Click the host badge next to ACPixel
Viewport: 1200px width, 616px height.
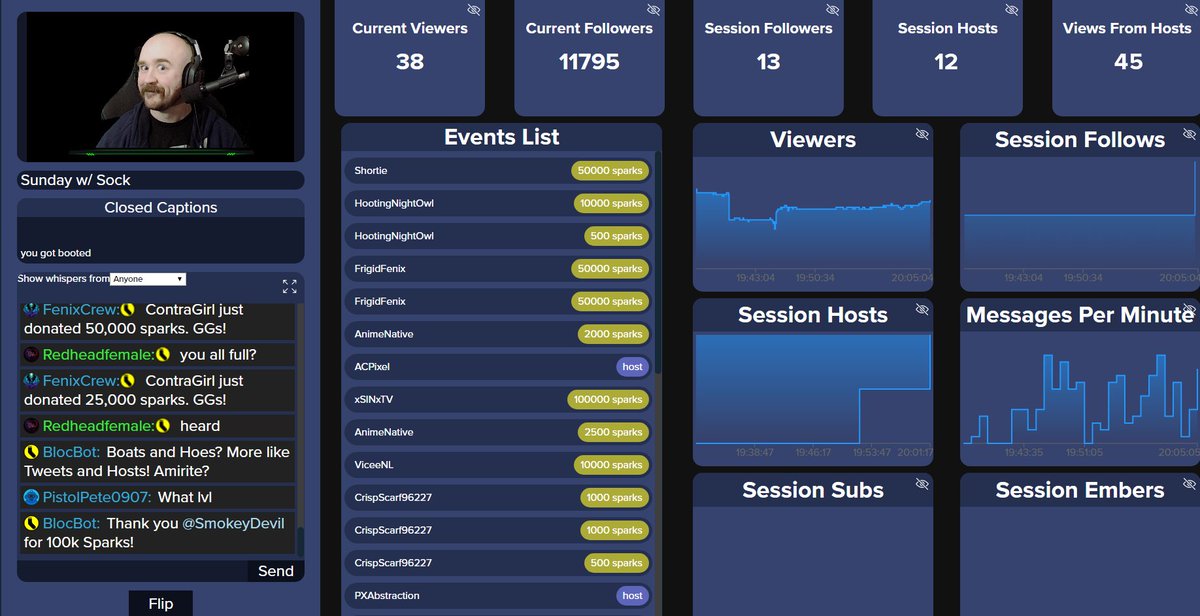(x=632, y=366)
